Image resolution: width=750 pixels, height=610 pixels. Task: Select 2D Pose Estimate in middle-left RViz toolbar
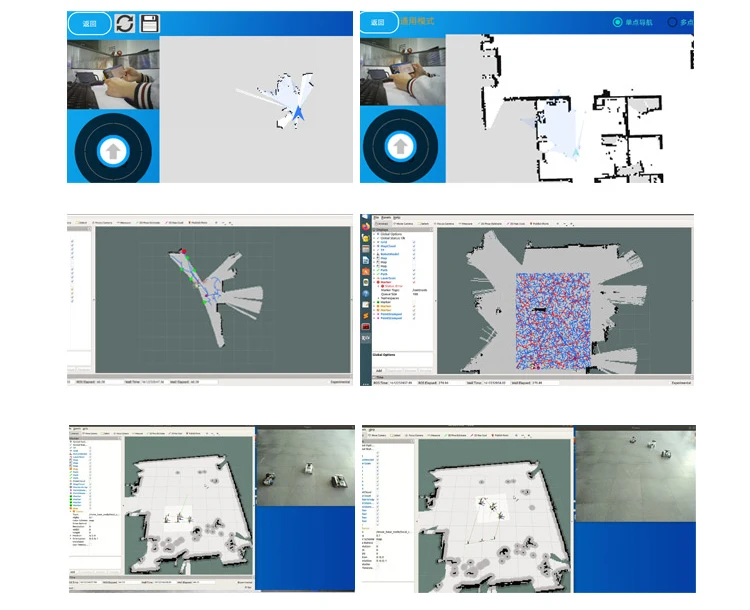tap(148, 222)
